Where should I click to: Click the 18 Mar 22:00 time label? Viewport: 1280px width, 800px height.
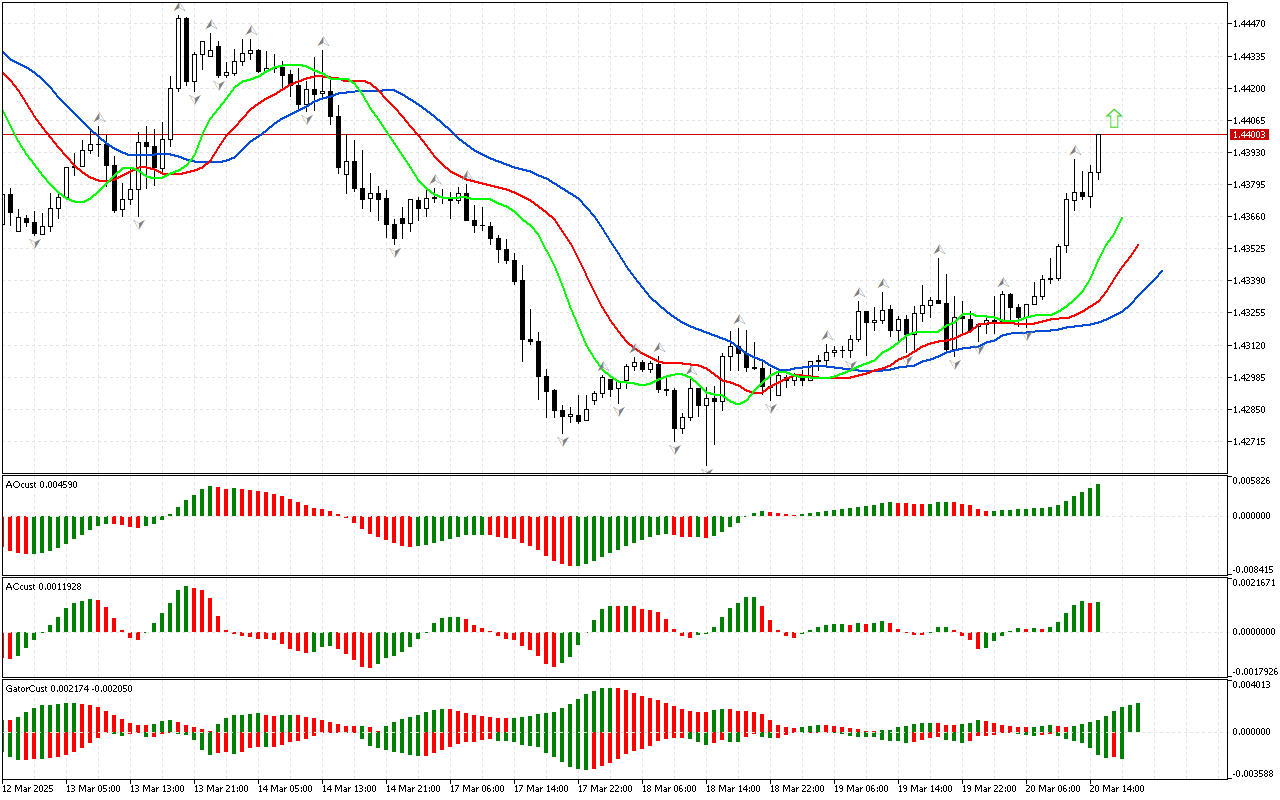point(797,788)
